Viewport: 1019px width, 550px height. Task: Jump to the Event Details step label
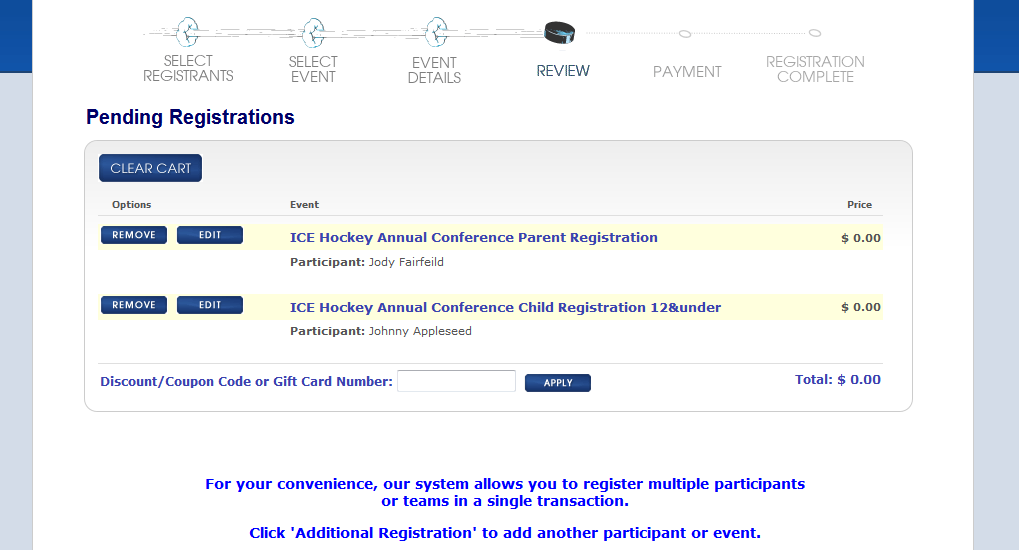tap(434, 70)
